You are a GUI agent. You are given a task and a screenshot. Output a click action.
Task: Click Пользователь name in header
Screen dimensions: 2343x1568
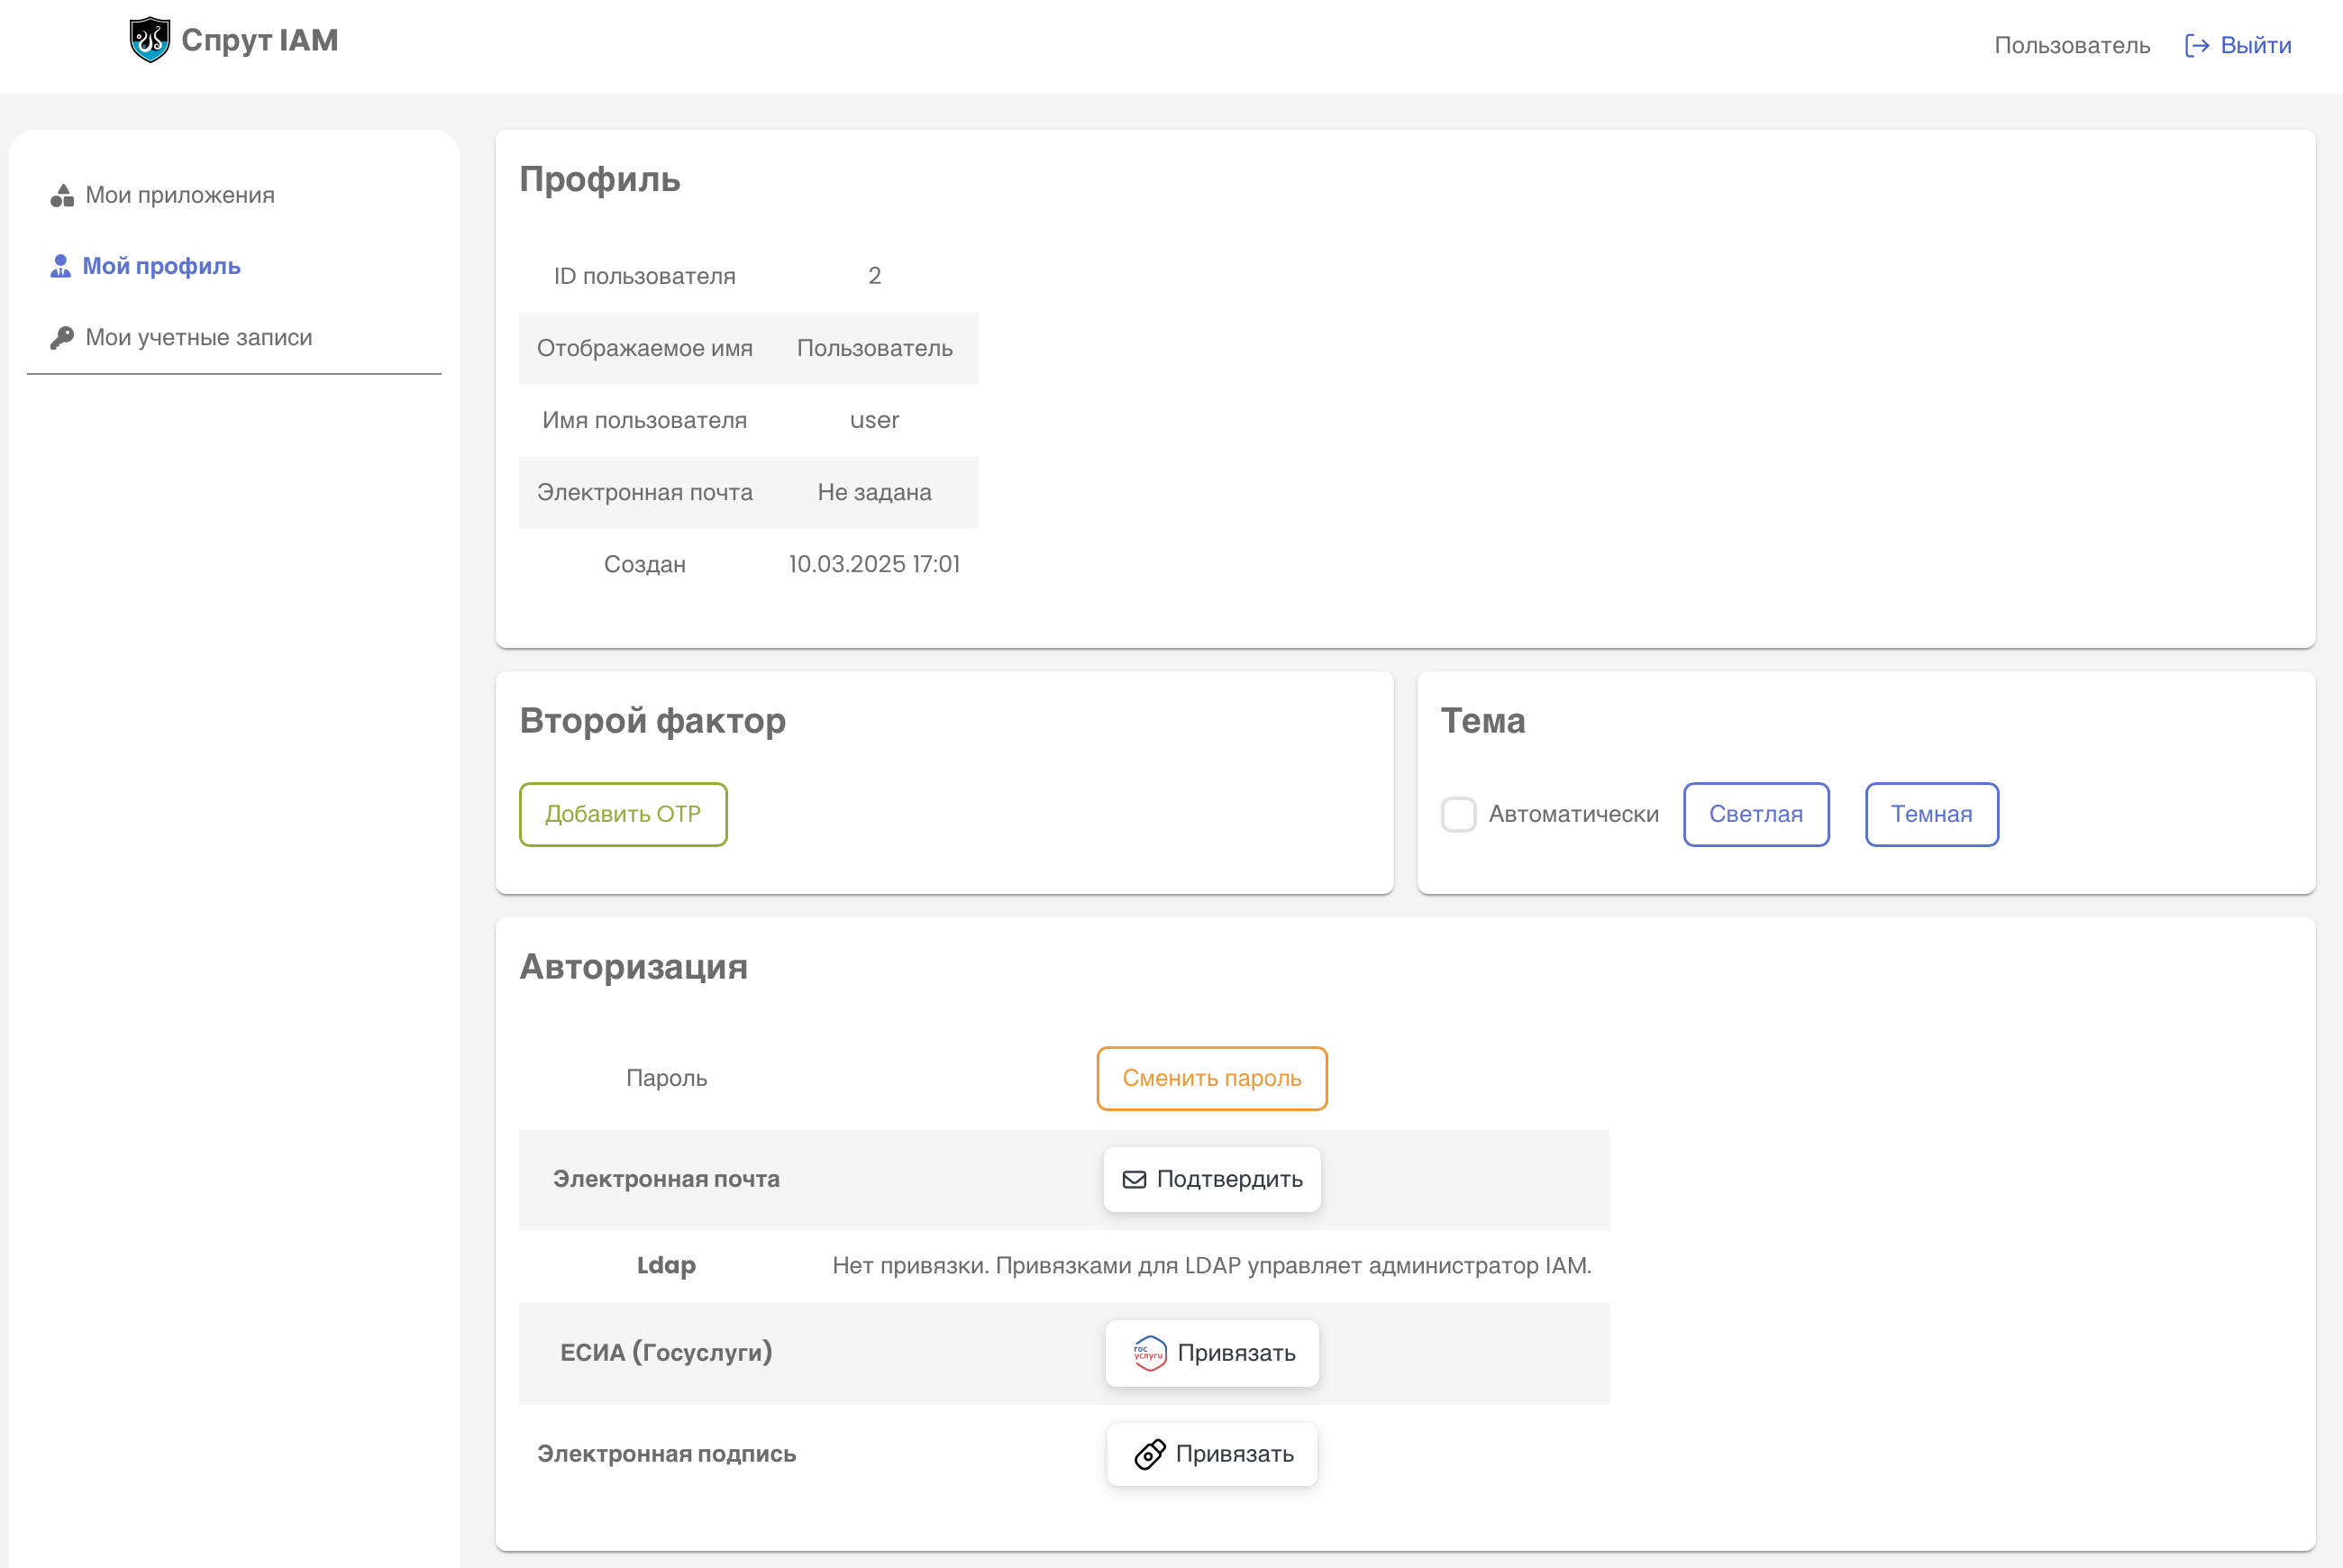pyautogui.click(x=2072, y=46)
